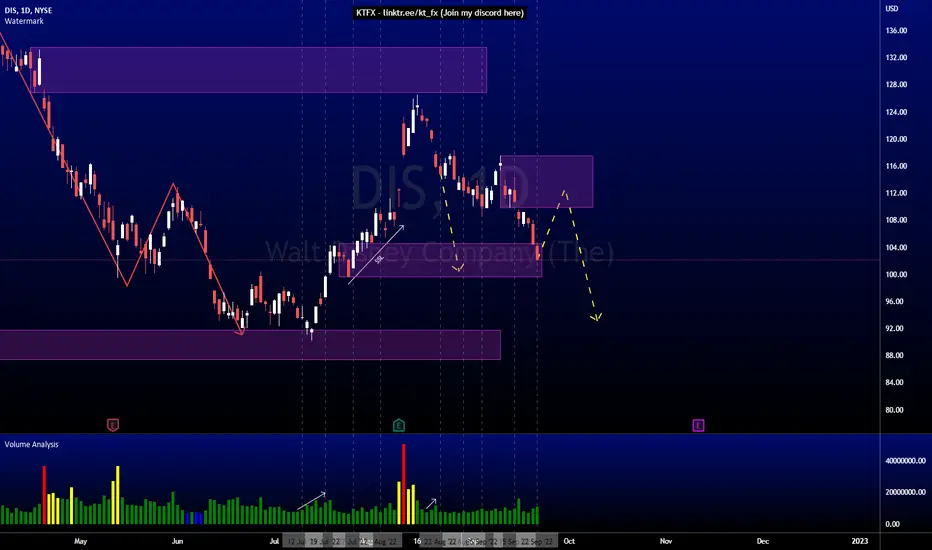932x550 pixels.
Task: Click the May label on time axis
Action: [81, 541]
